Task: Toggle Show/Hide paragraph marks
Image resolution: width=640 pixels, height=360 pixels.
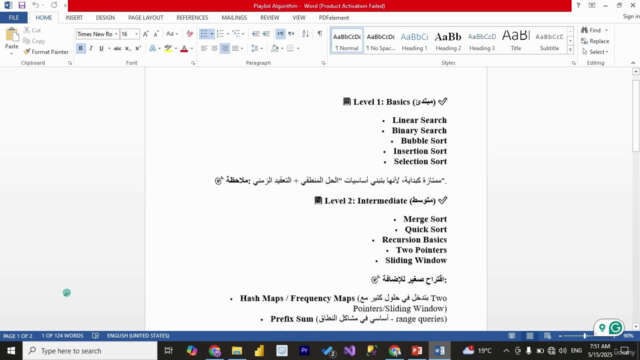Action: tap(320, 34)
